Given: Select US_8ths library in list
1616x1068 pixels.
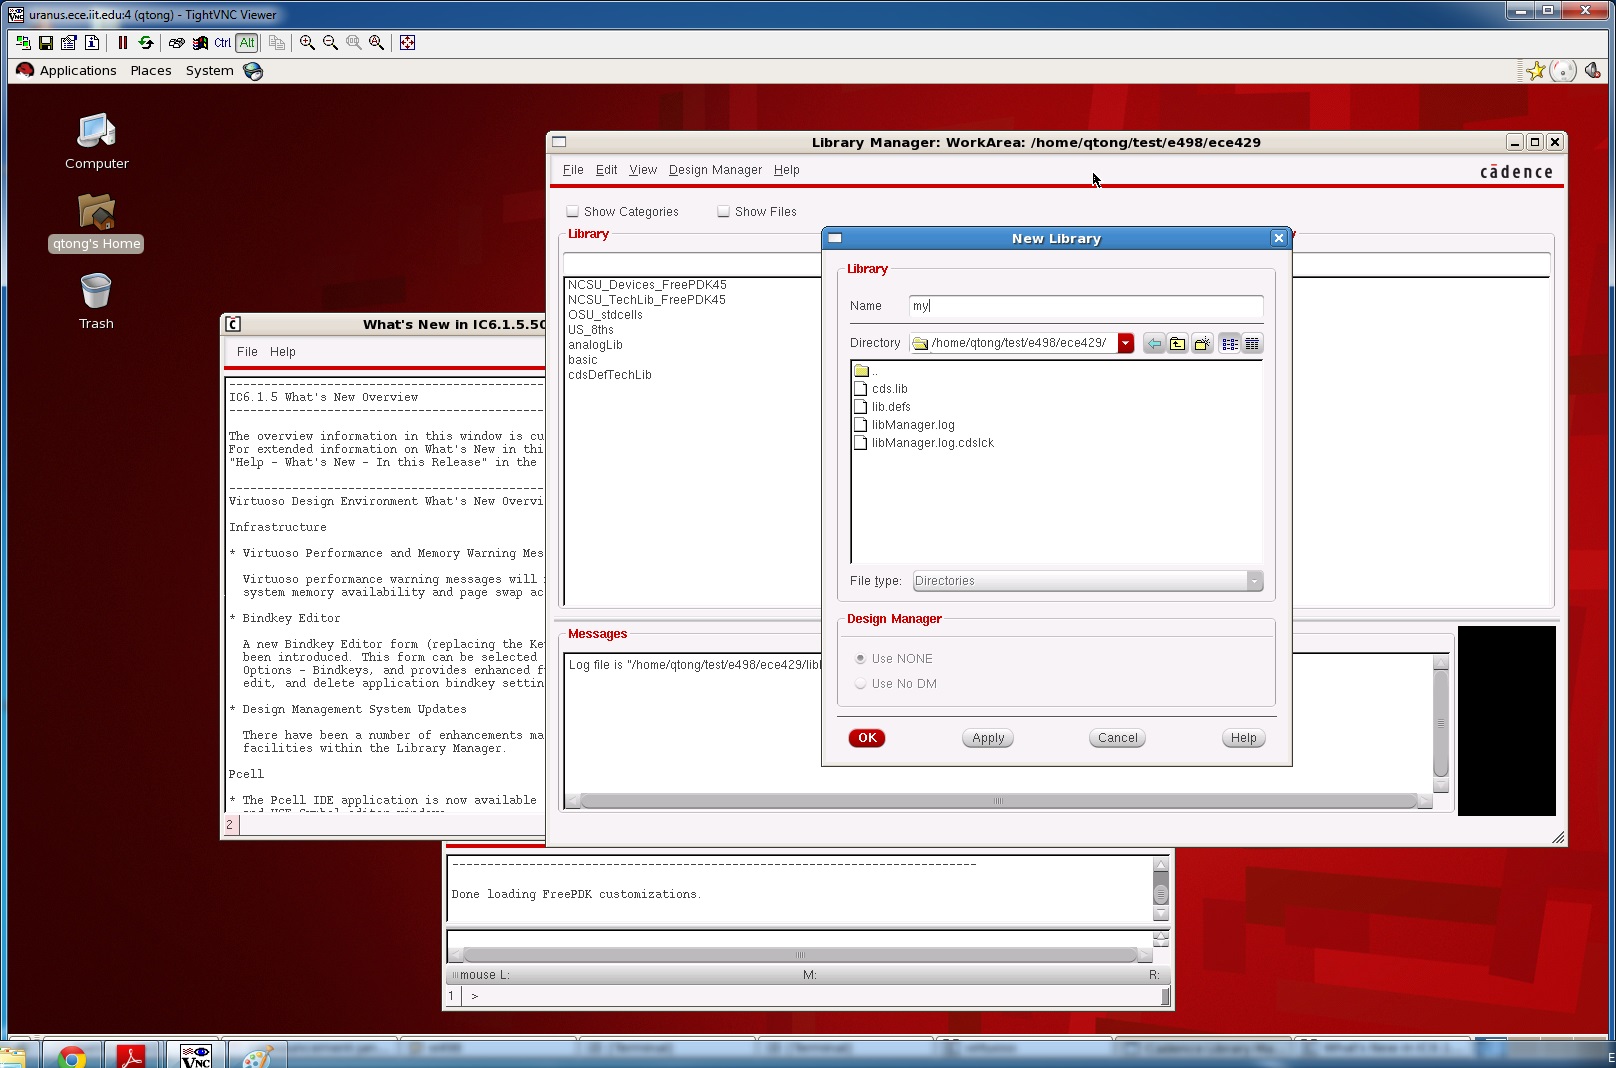Looking at the screenshot, I should pyautogui.click(x=591, y=330).
